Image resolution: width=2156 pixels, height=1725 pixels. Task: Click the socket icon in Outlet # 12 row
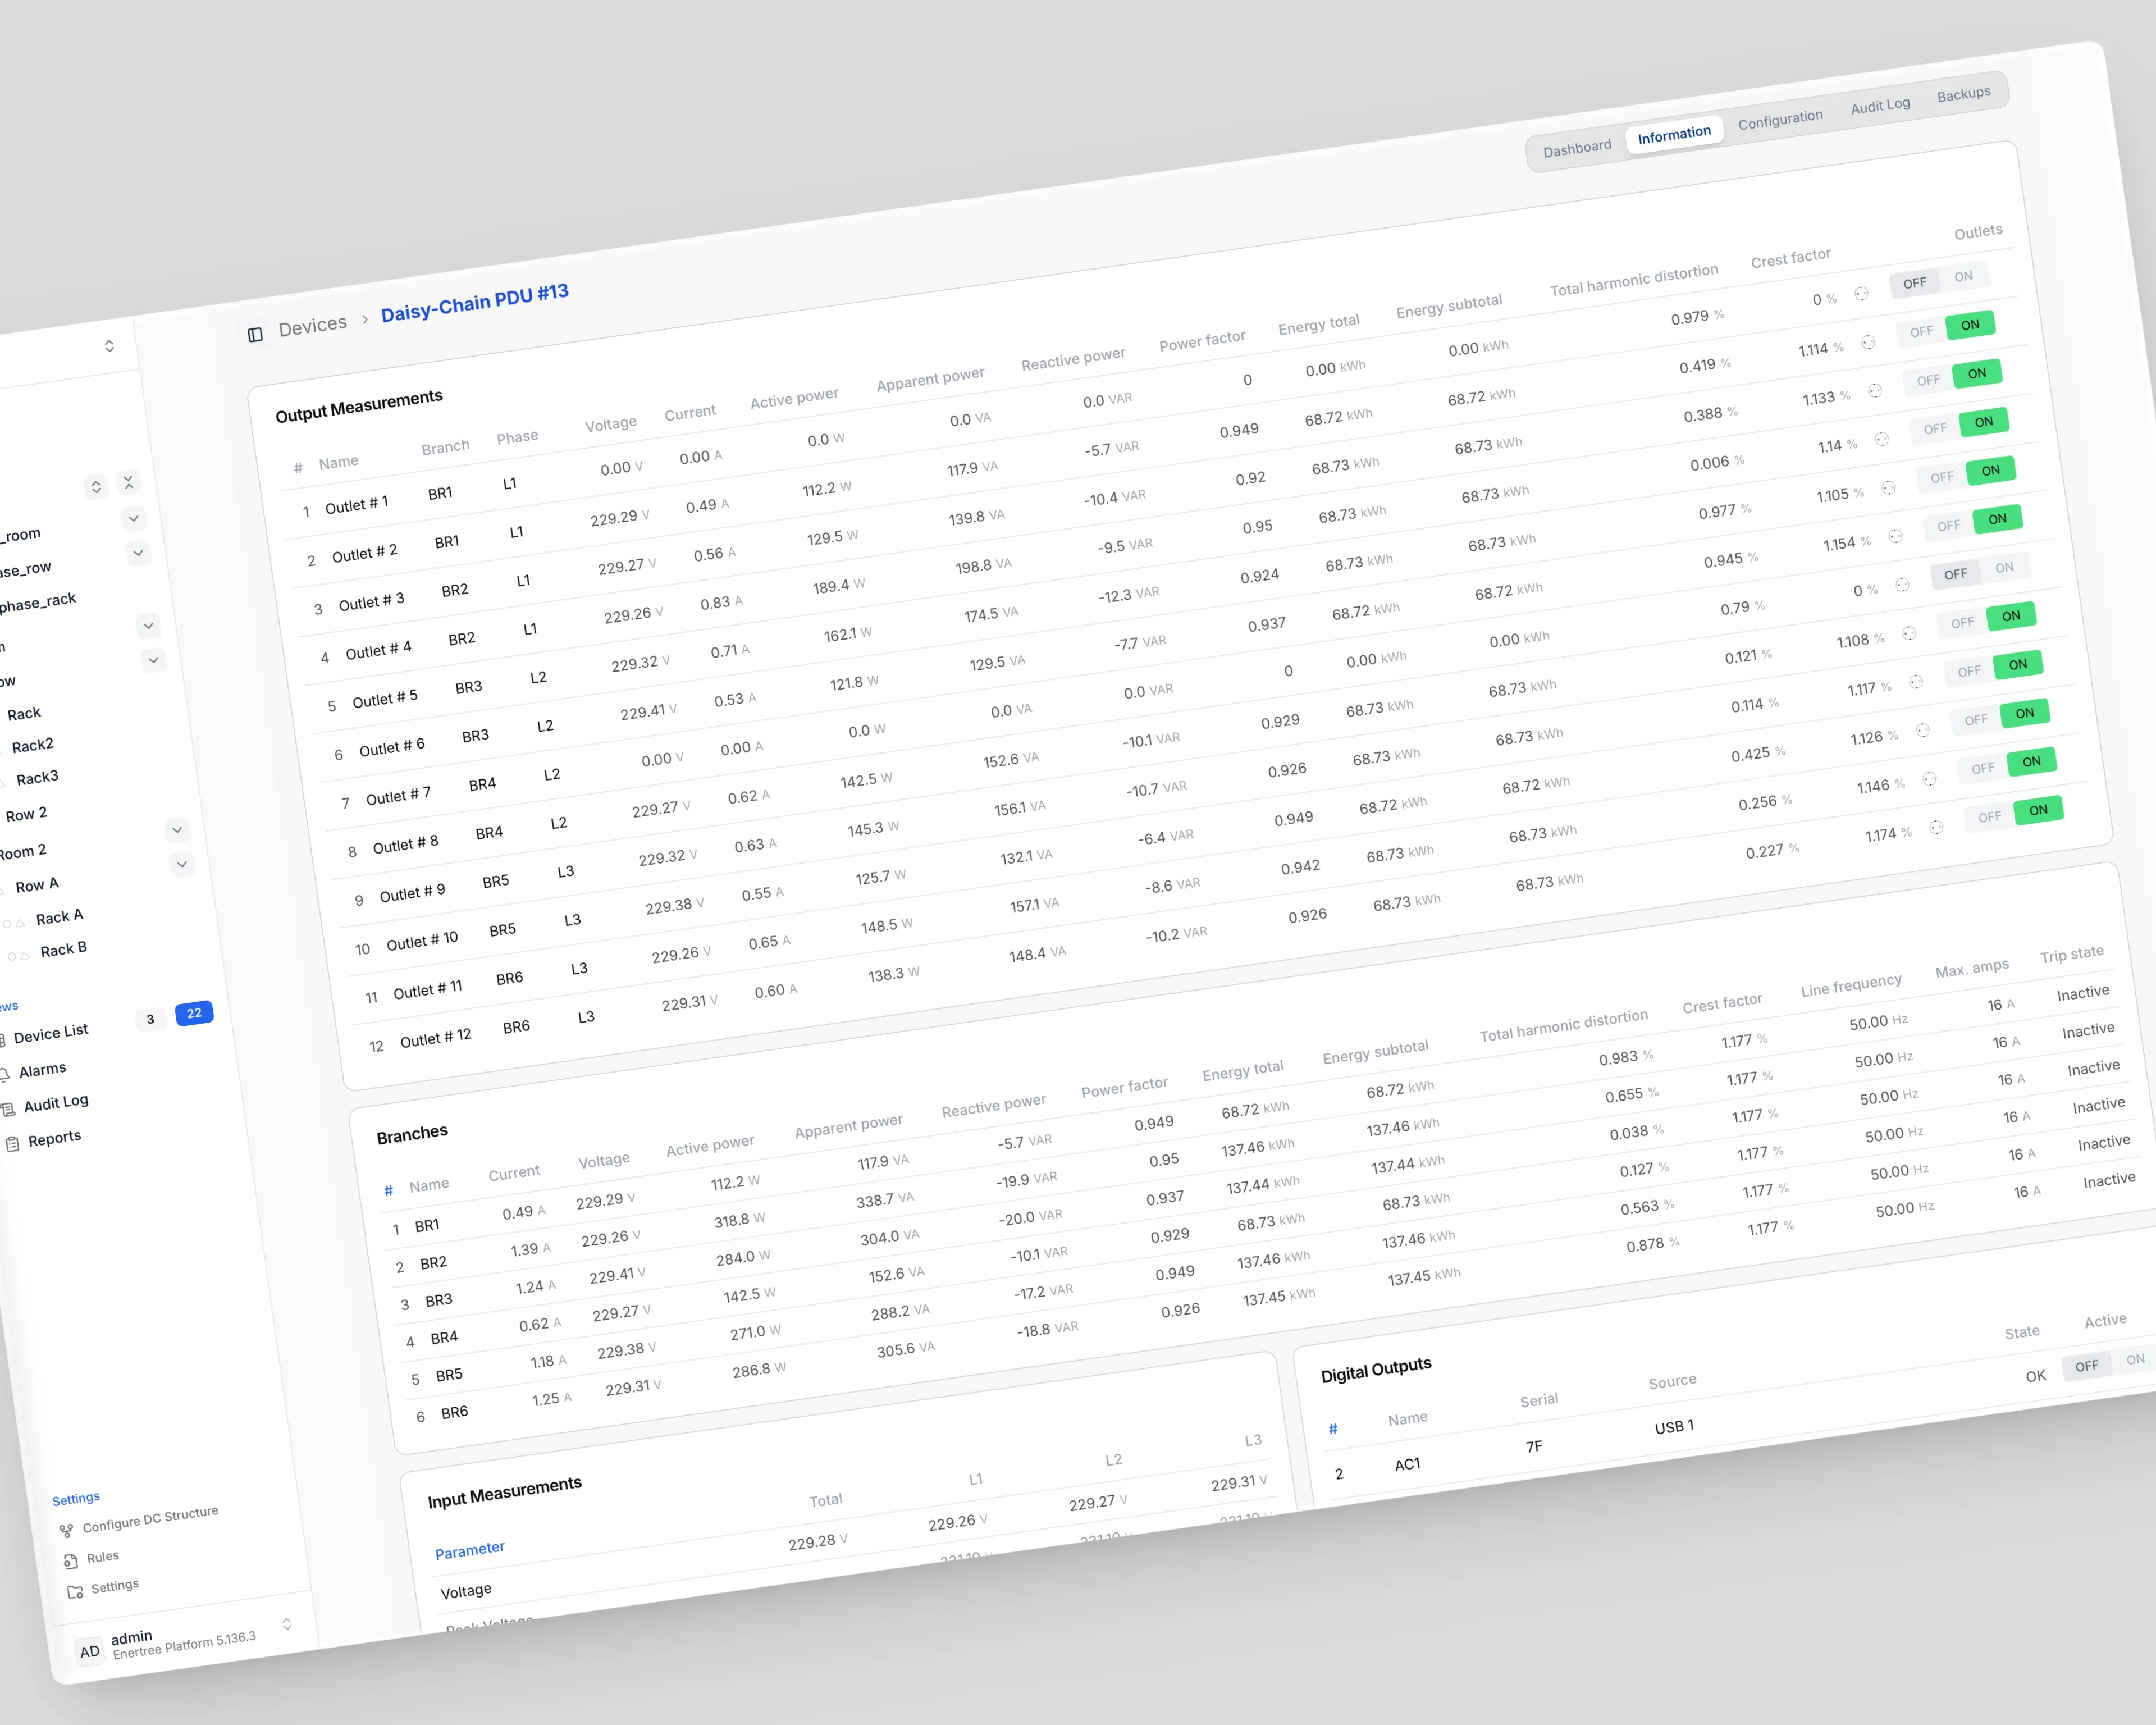tap(1937, 827)
